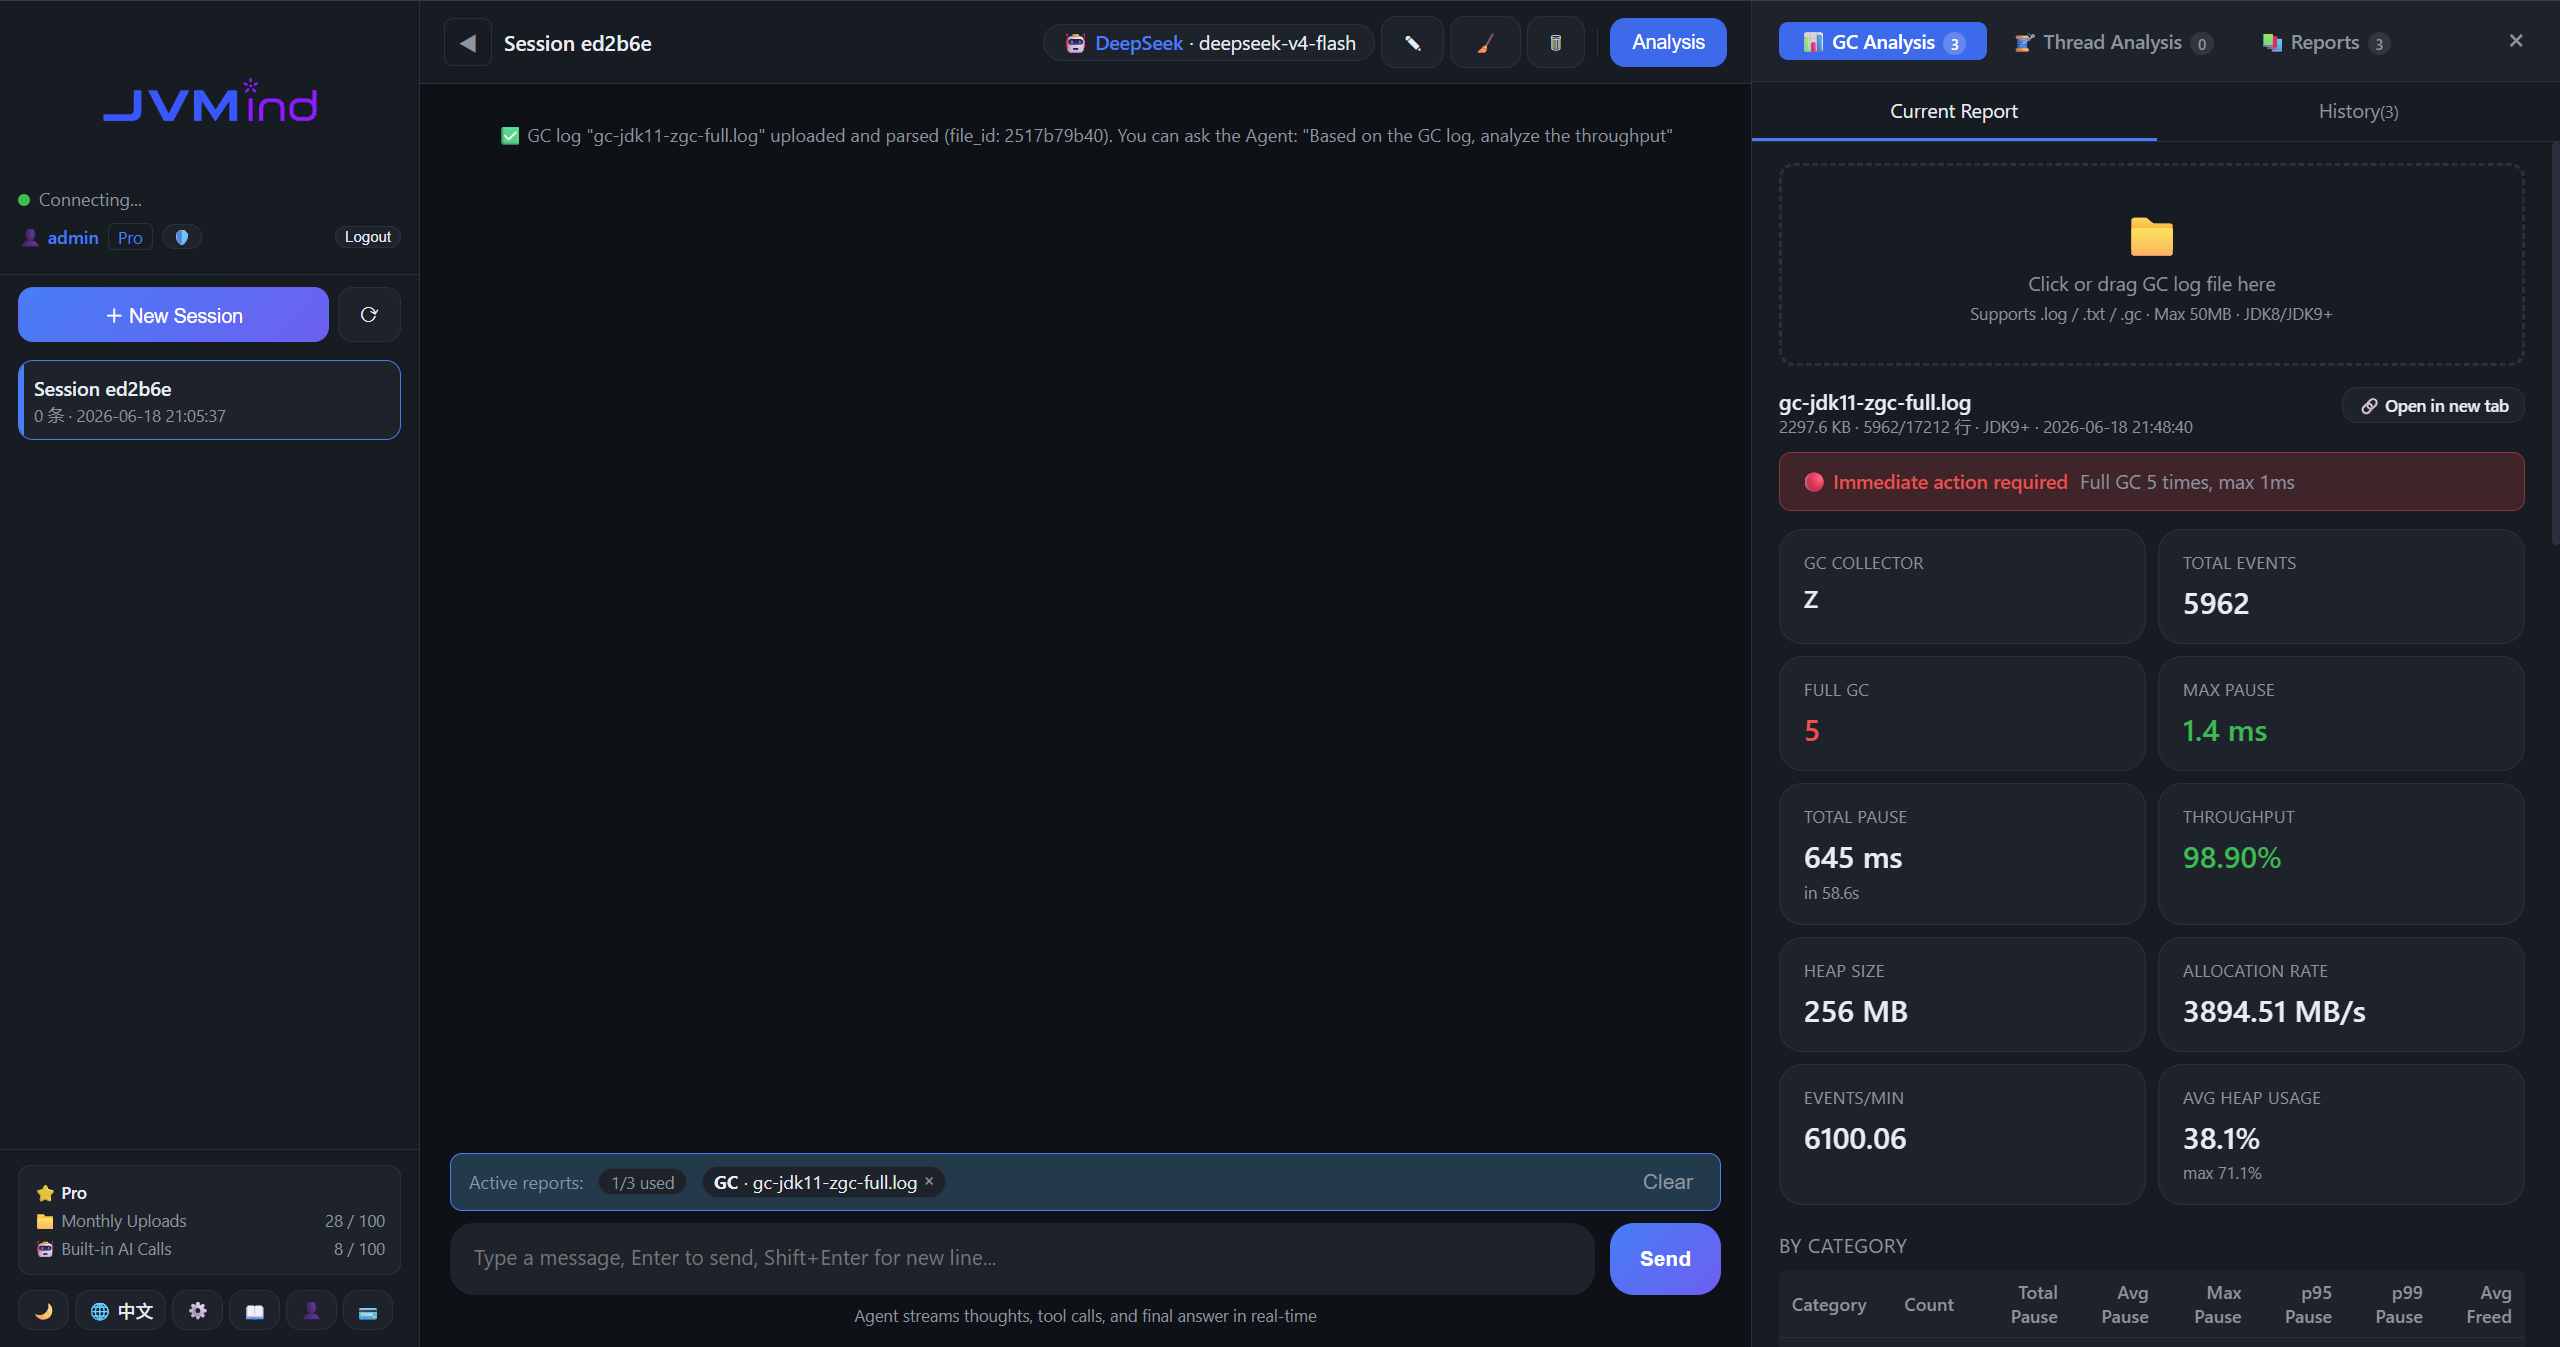Image resolution: width=2560 pixels, height=1347 pixels.
Task: Click the trash can delete session icon
Action: (1555, 43)
